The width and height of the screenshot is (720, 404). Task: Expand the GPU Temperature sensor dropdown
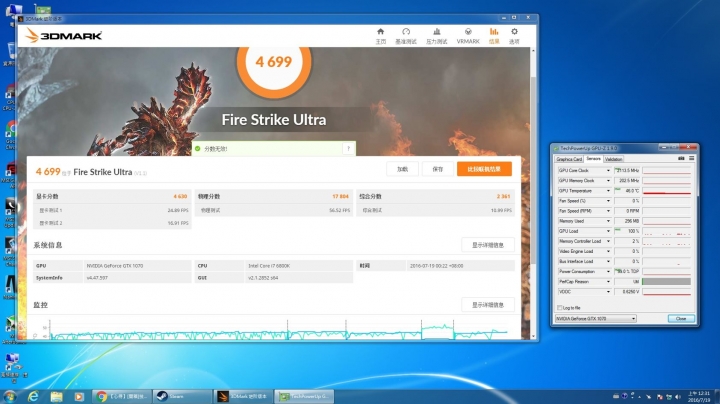pos(608,191)
